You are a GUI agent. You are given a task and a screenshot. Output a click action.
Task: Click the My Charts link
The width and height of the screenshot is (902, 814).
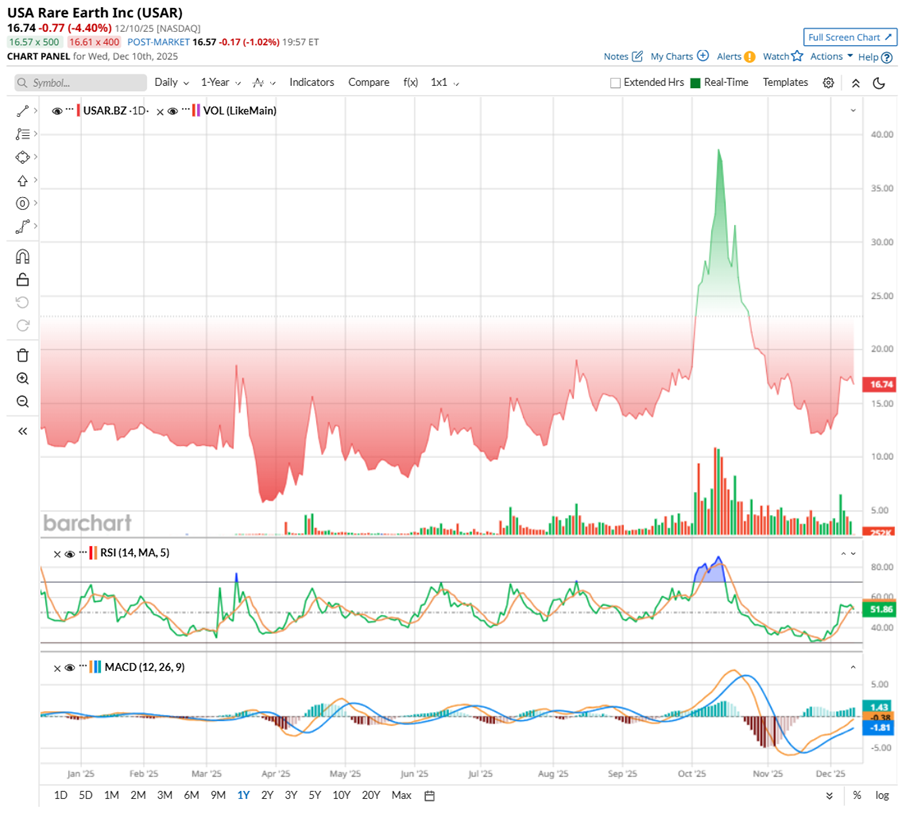pos(671,56)
